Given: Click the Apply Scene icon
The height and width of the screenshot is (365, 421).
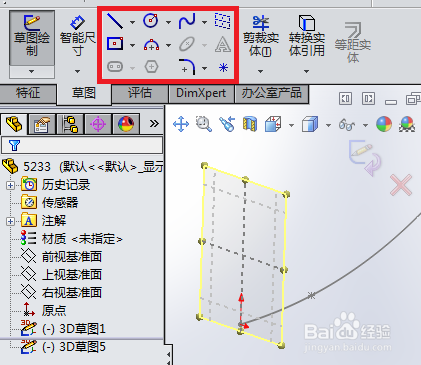Looking at the screenshot, I should click(x=407, y=124).
